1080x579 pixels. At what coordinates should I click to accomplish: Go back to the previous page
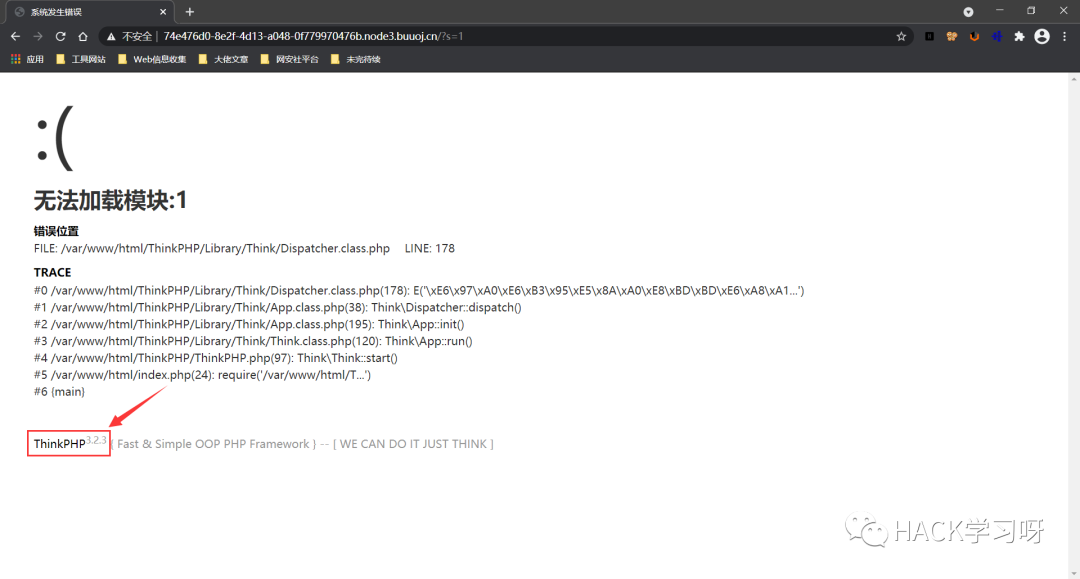coord(15,36)
